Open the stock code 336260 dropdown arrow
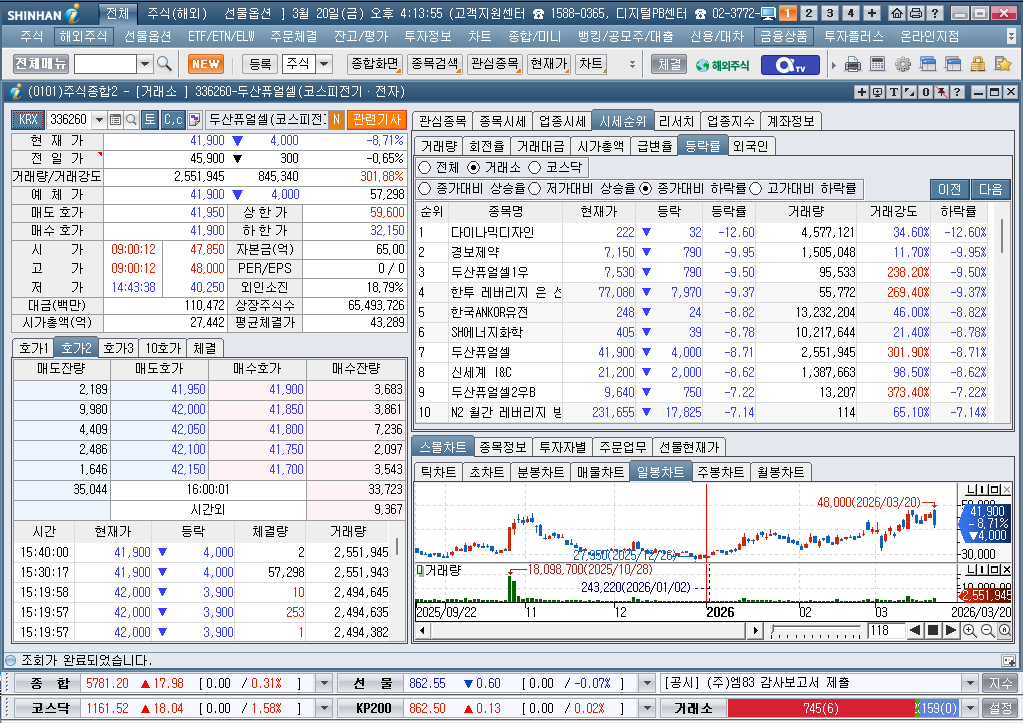Viewport: 1023px width, 723px height. 99,119
